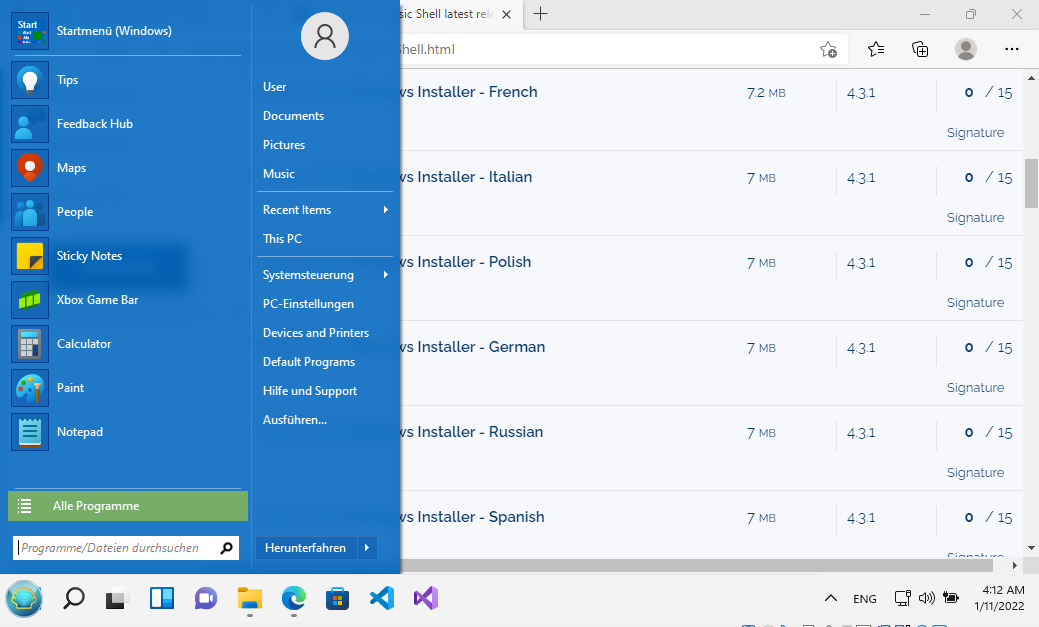This screenshot has height=627, width=1039.
Task: Open Signature link for French installer
Action: [975, 133]
